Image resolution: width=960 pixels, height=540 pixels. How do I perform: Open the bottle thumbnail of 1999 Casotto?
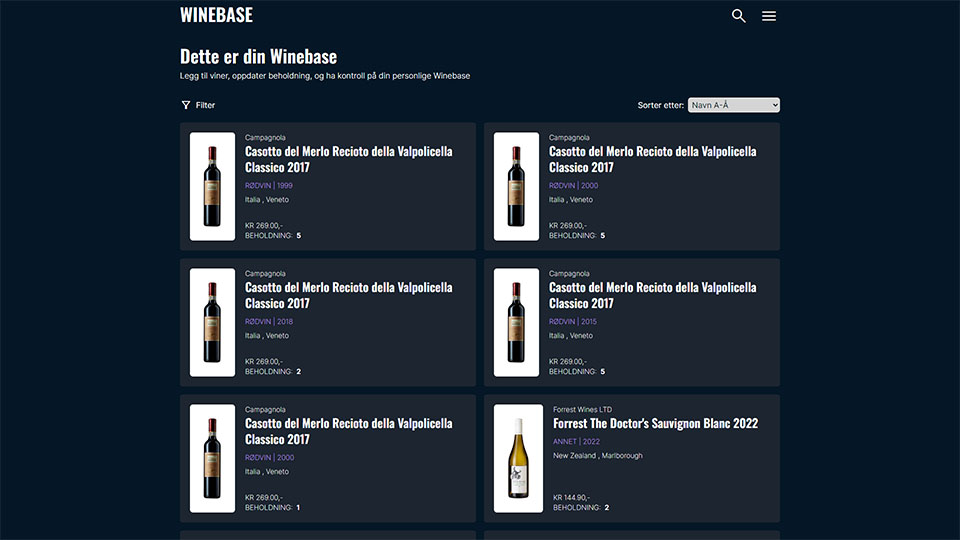pos(212,186)
